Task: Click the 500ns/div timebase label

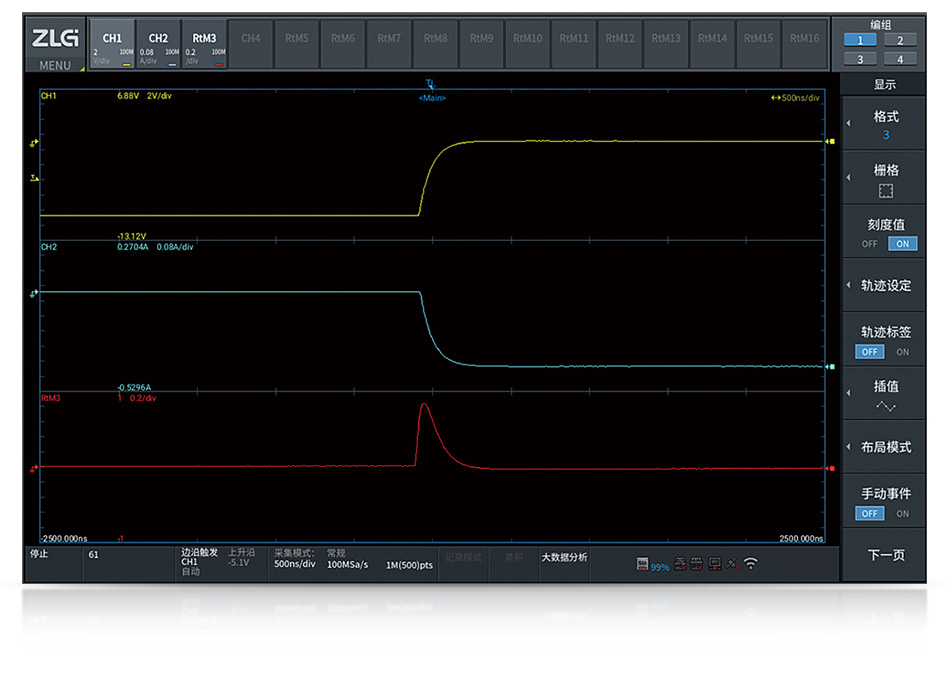Action: pos(796,98)
